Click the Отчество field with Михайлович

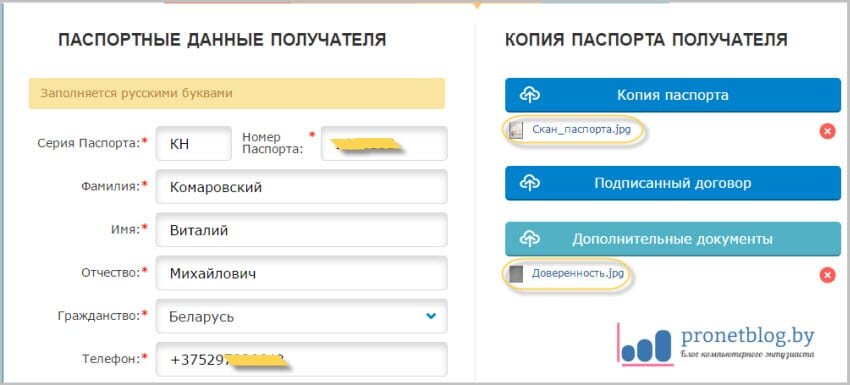301,273
